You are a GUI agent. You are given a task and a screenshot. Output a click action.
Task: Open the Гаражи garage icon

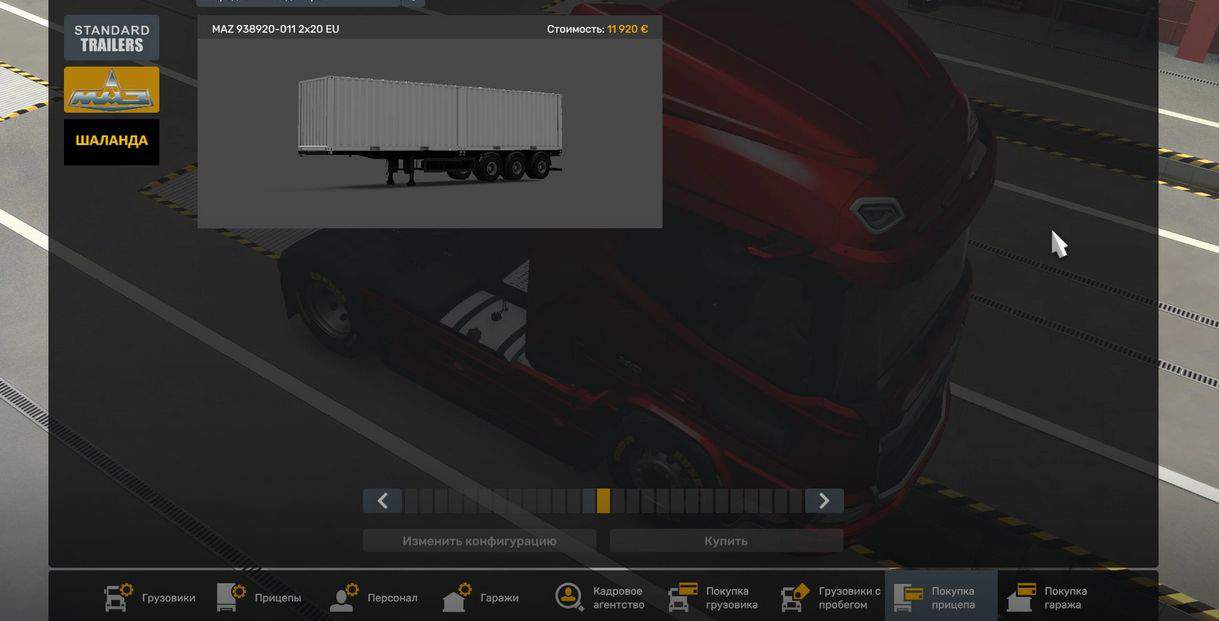click(457, 597)
